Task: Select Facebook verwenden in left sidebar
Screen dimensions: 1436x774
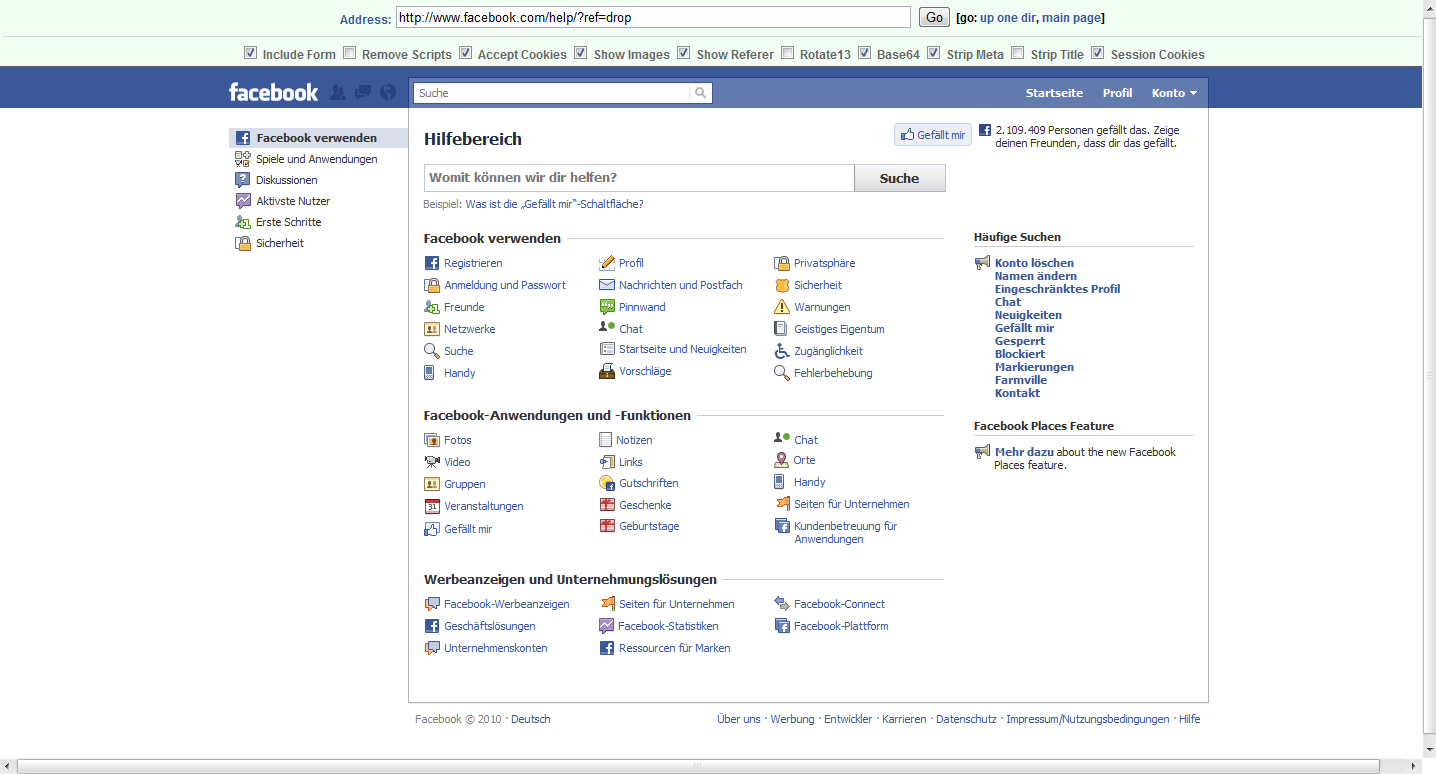Action: (318, 138)
